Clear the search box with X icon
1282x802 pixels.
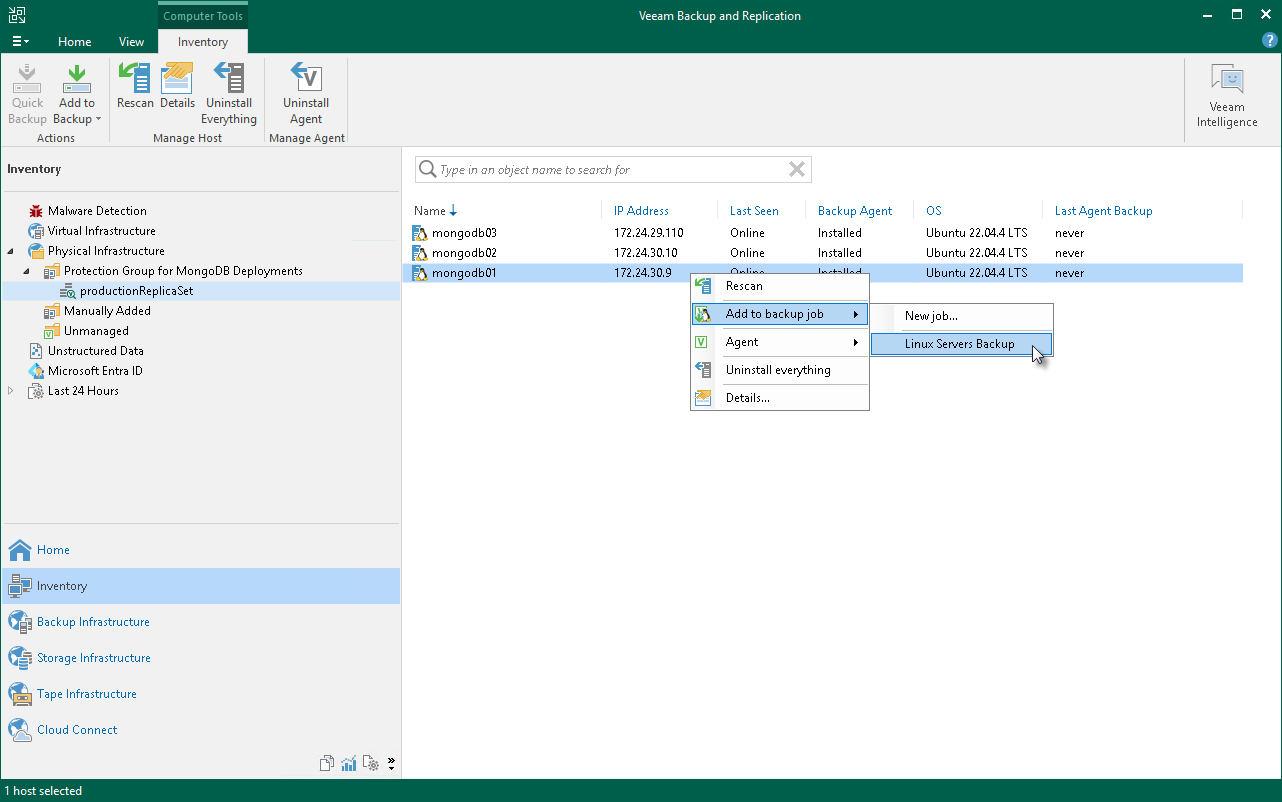pyautogui.click(x=797, y=170)
